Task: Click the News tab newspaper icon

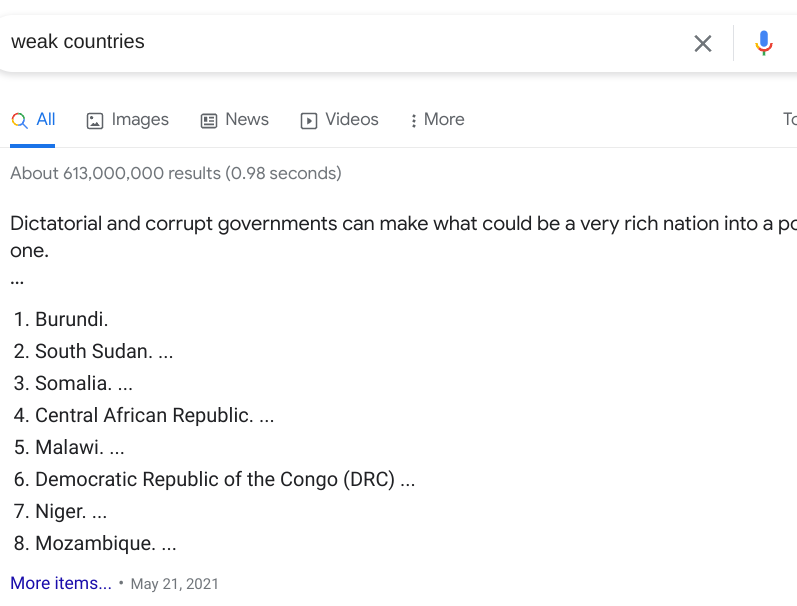Action: point(208,120)
